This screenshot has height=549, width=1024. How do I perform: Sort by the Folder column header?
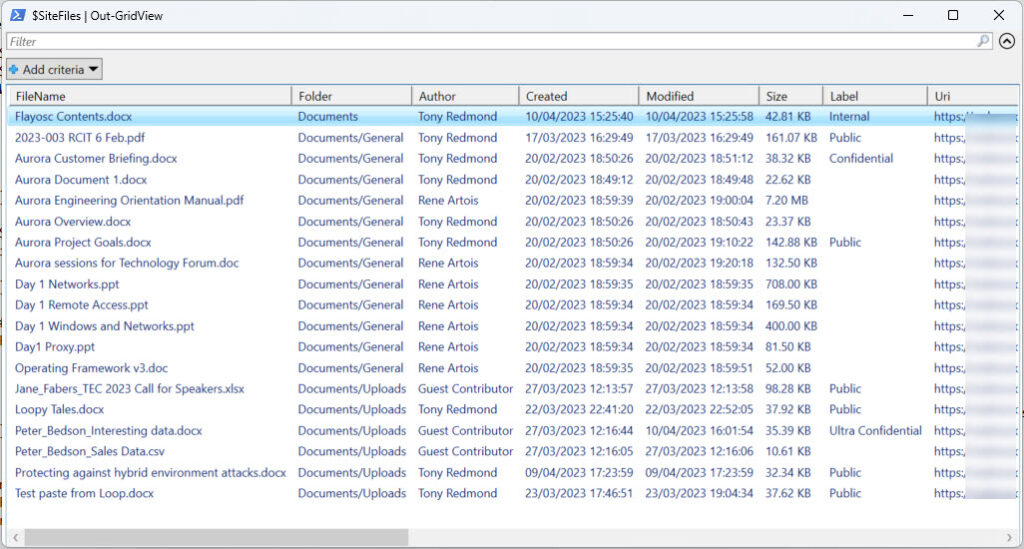352,96
